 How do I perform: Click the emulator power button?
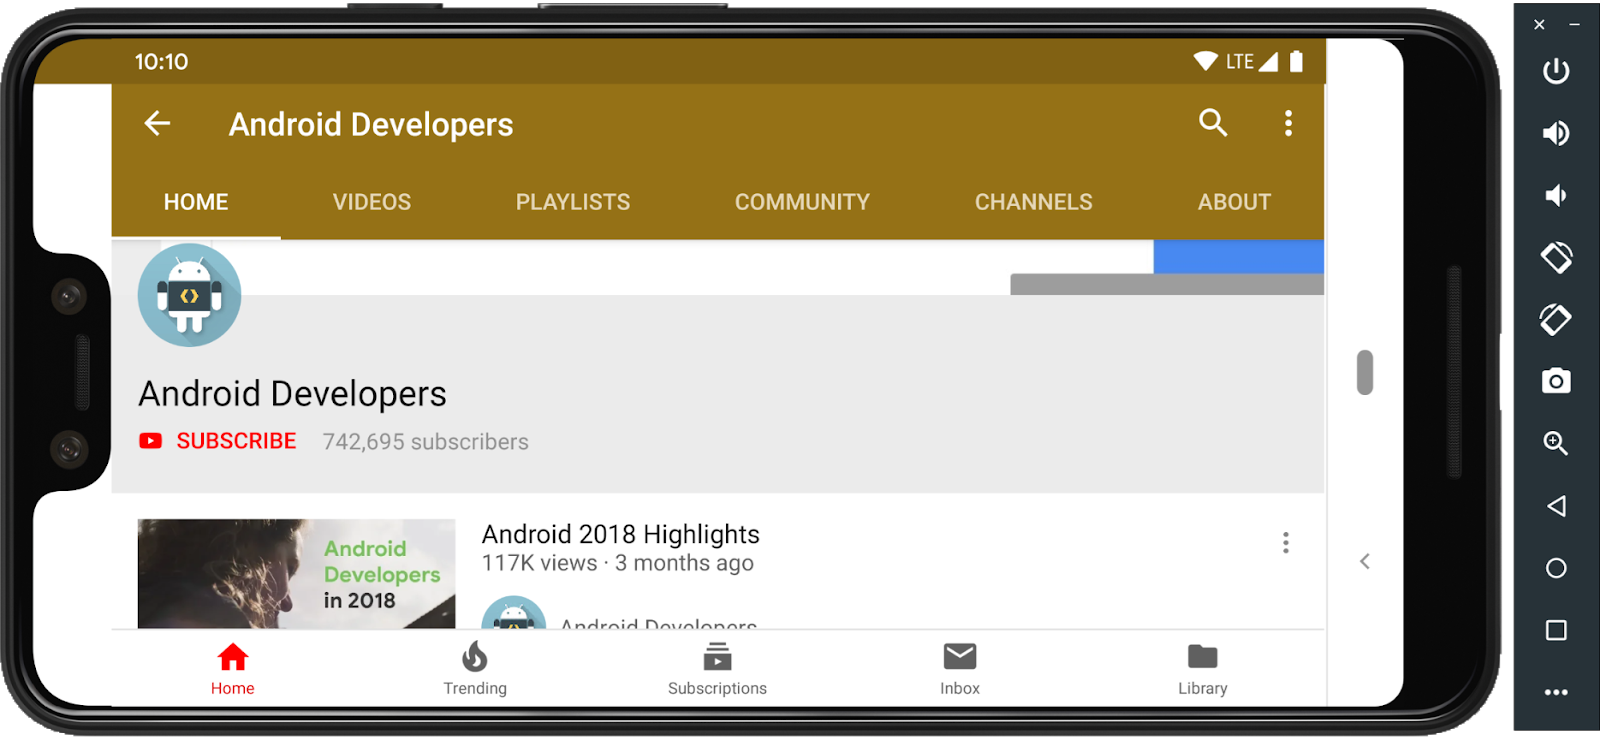pyautogui.click(x=1556, y=71)
